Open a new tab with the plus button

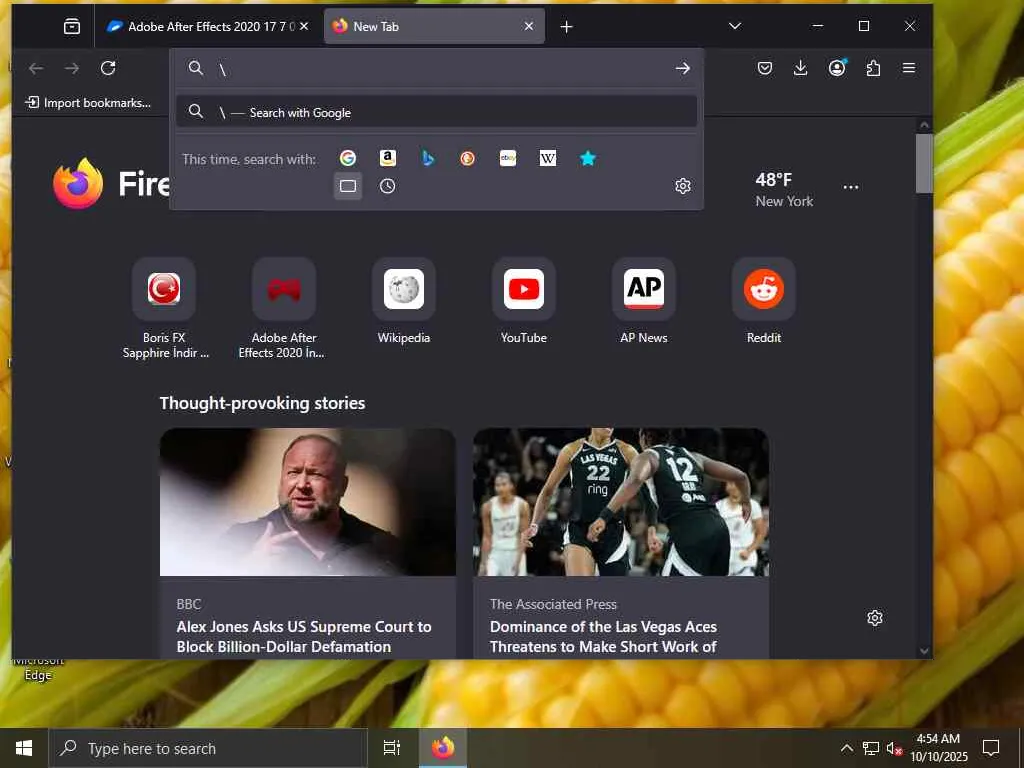[566, 27]
